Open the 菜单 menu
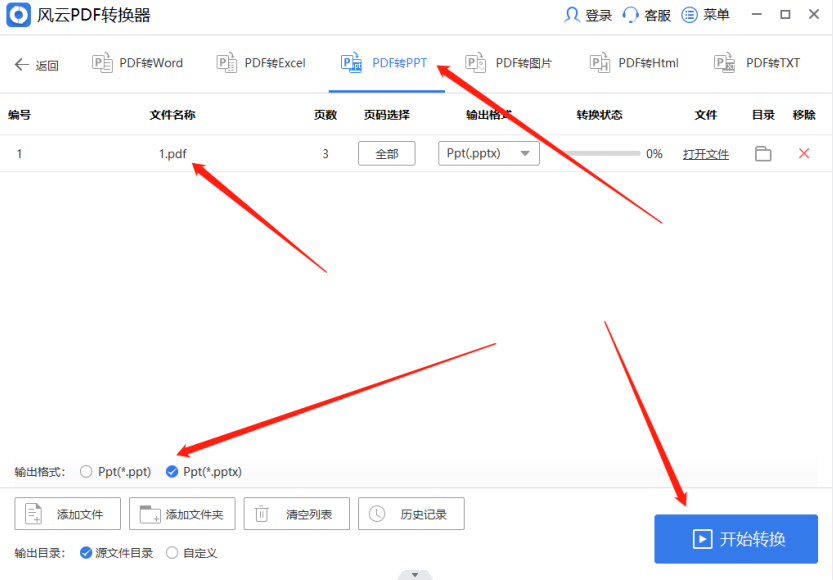Image resolution: width=833 pixels, height=580 pixels. click(x=706, y=15)
